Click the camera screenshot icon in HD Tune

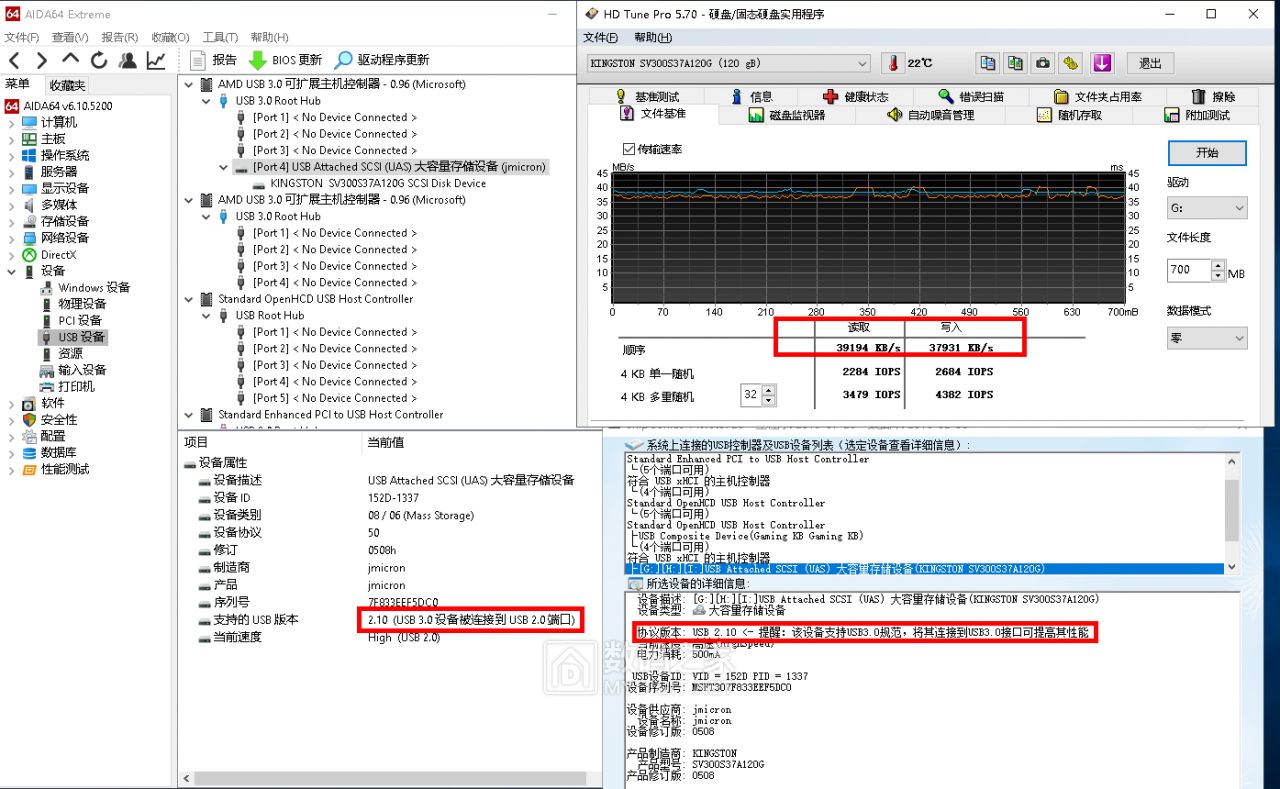[1043, 63]
